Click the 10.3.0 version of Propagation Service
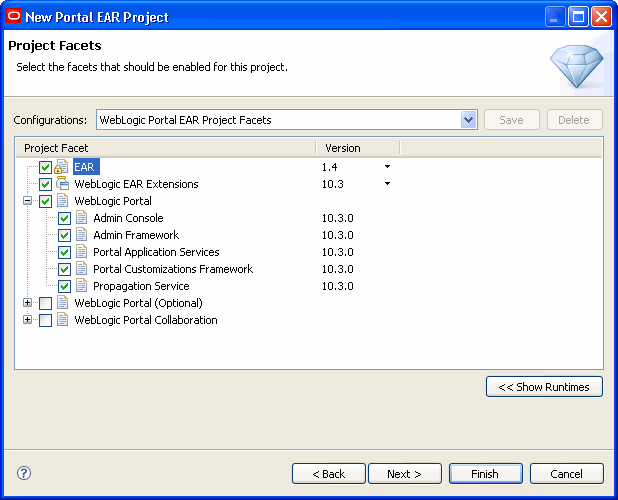The width and height of the screenshot is (618, 500). pos(337,286)
